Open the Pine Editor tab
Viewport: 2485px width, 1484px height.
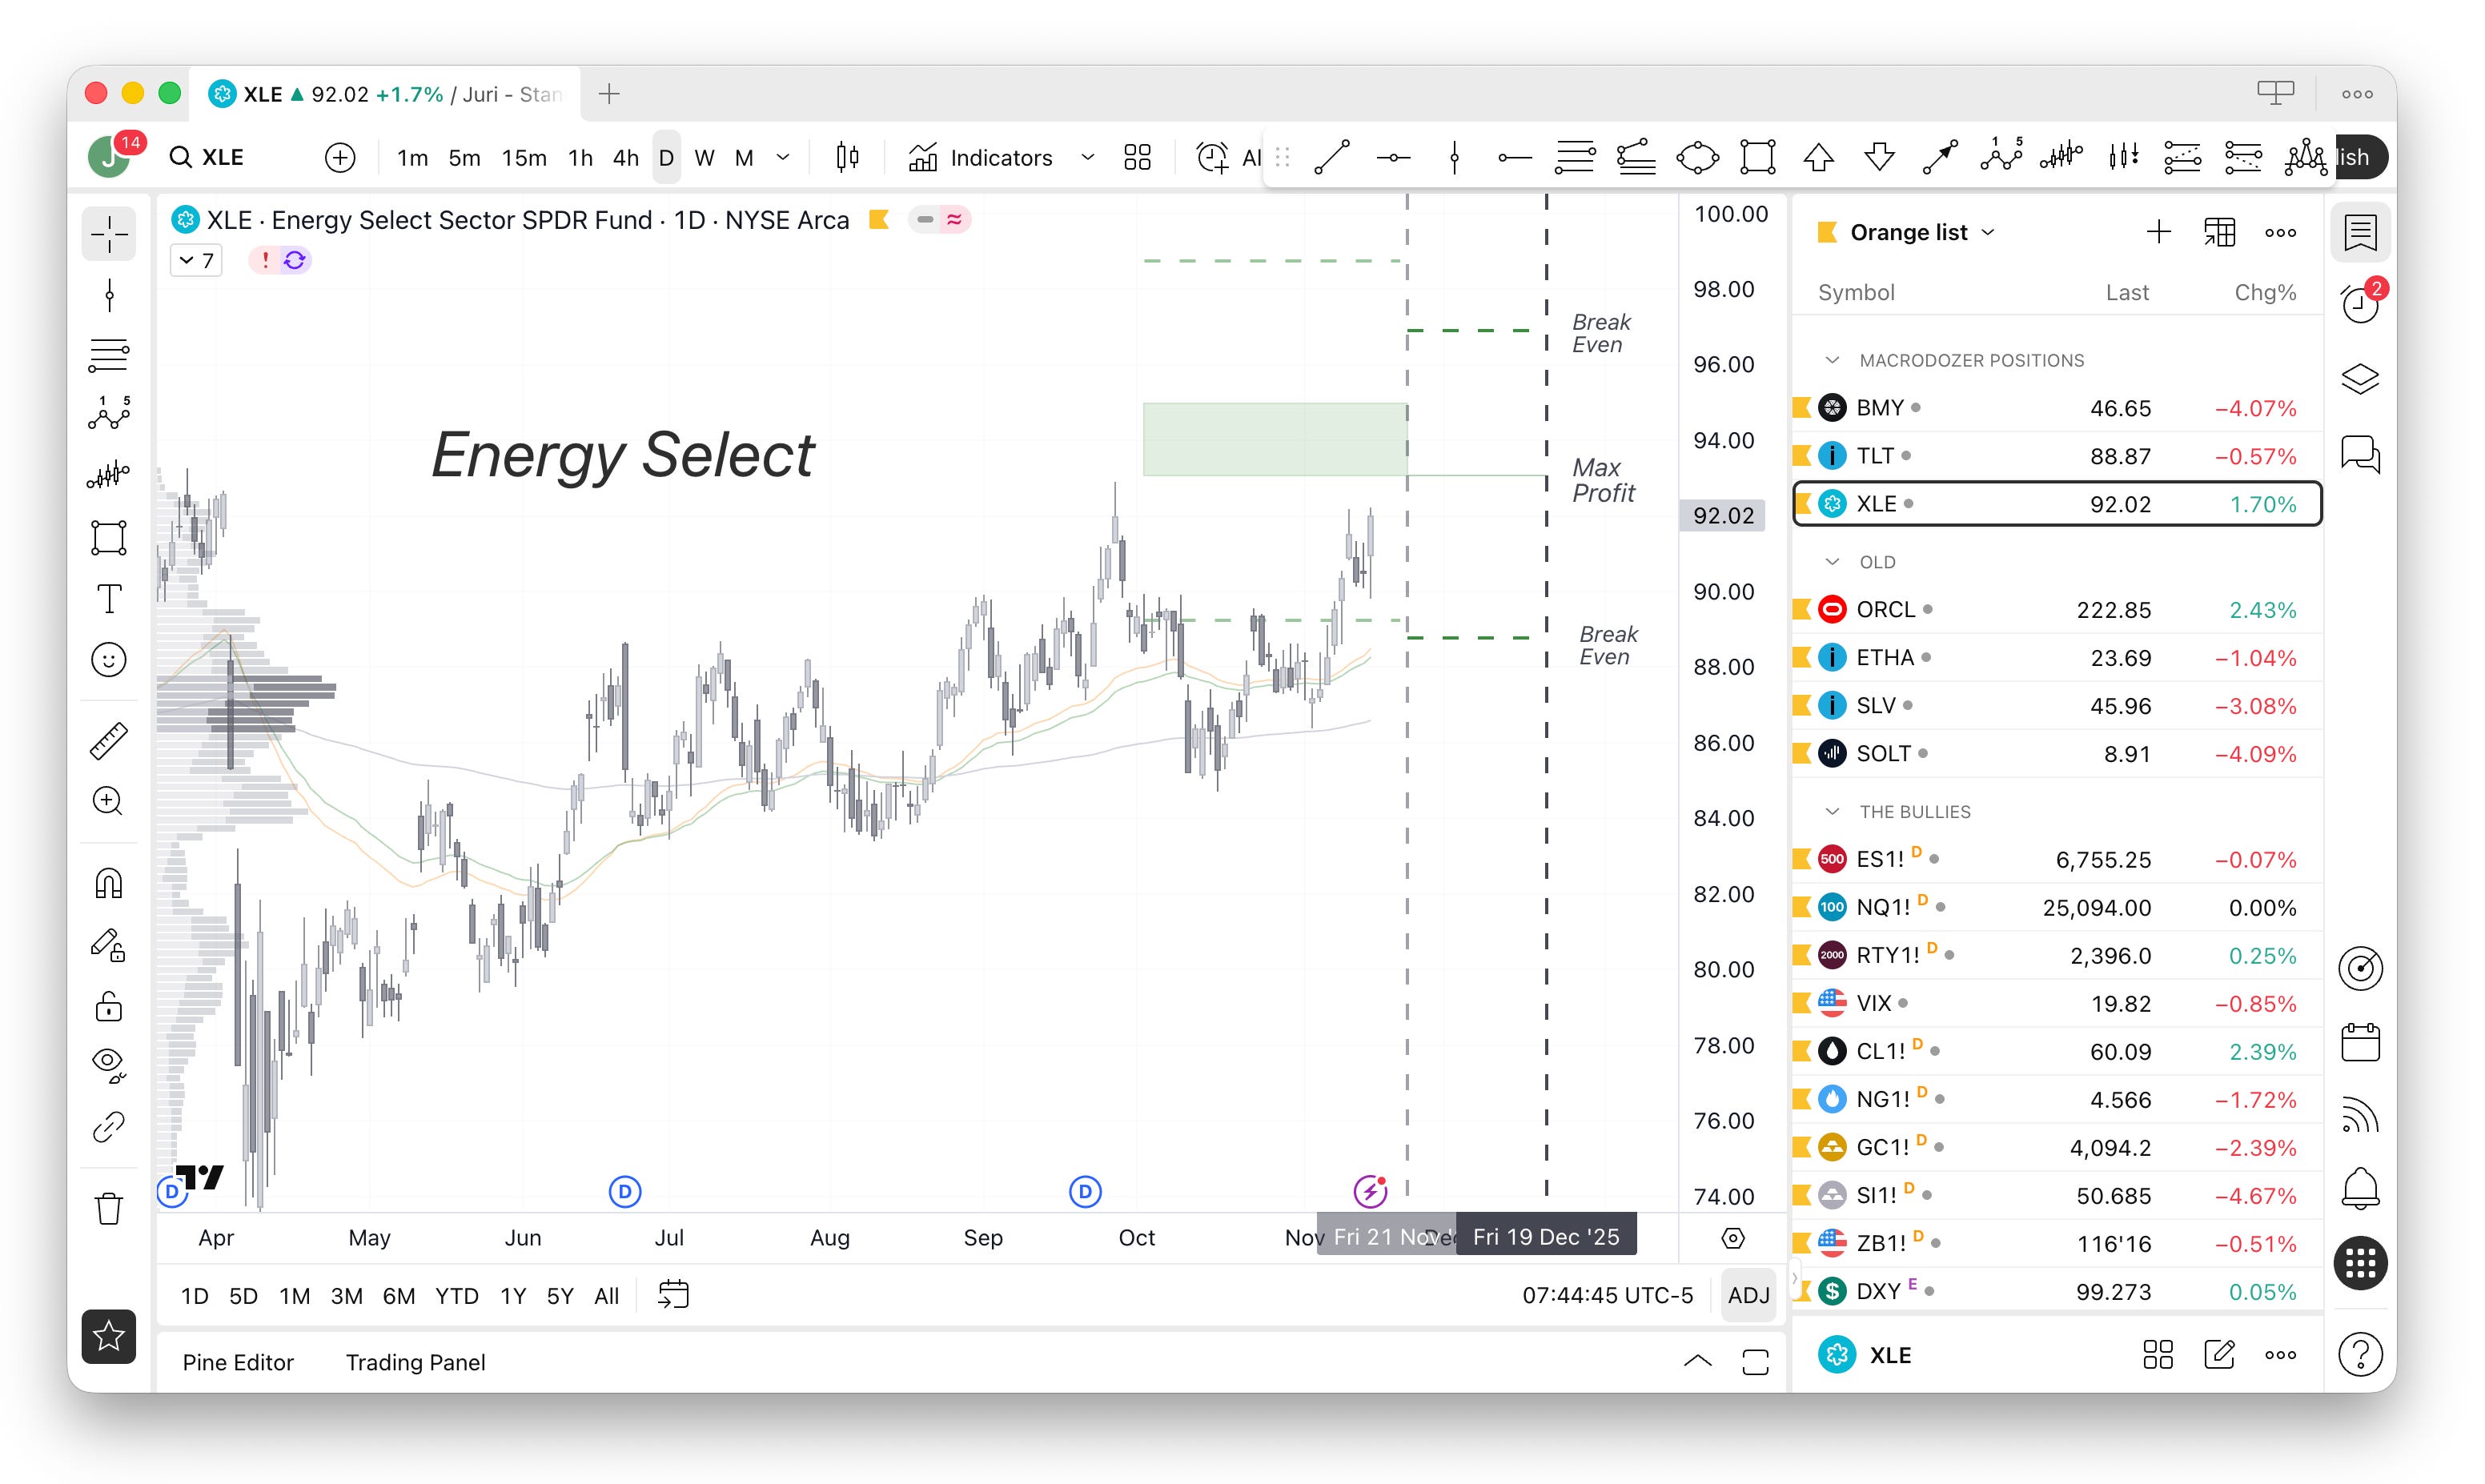pyautogui.click(x=238, y=1362)
